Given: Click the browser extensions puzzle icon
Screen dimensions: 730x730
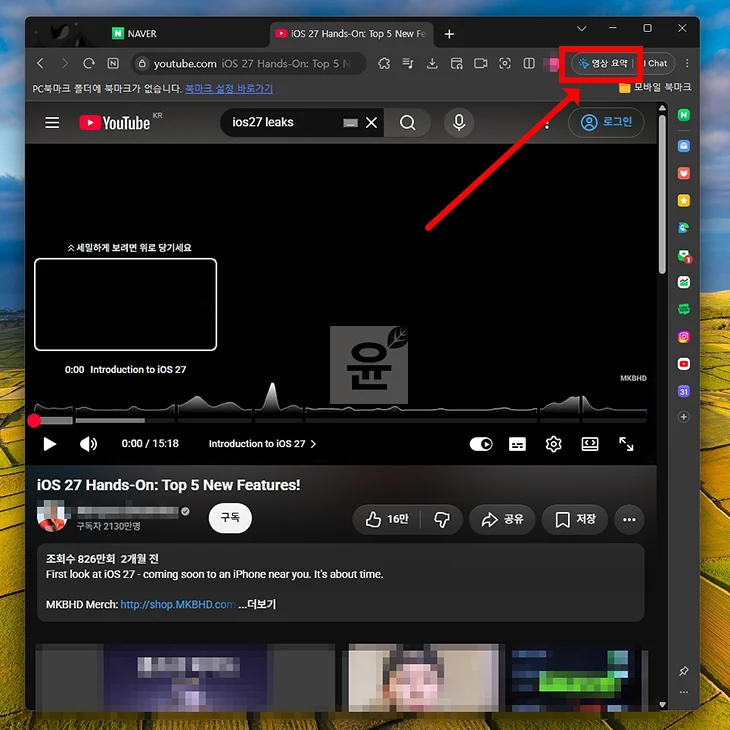Looking at the screenshot, I should coord(384,63).
